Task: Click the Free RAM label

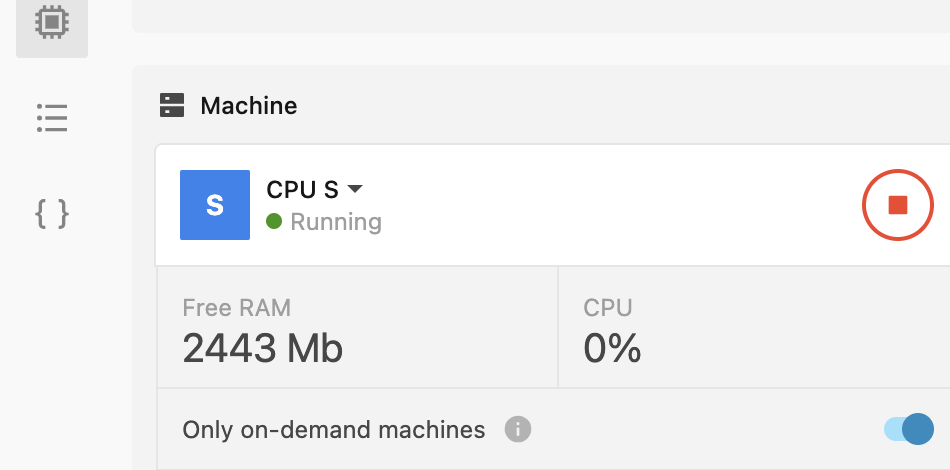Action: (237, 308)
